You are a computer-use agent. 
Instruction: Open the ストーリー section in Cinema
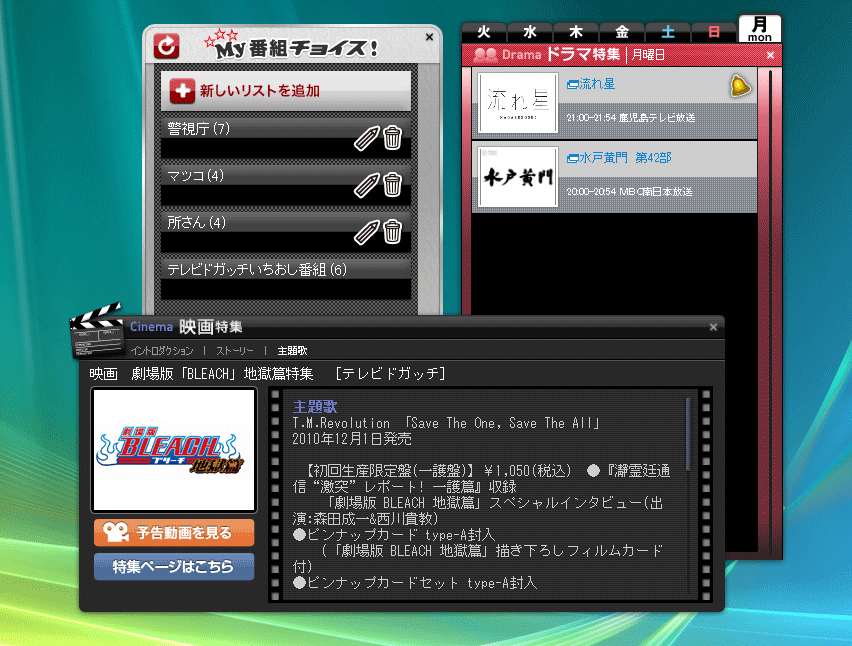tap(235, 351)
